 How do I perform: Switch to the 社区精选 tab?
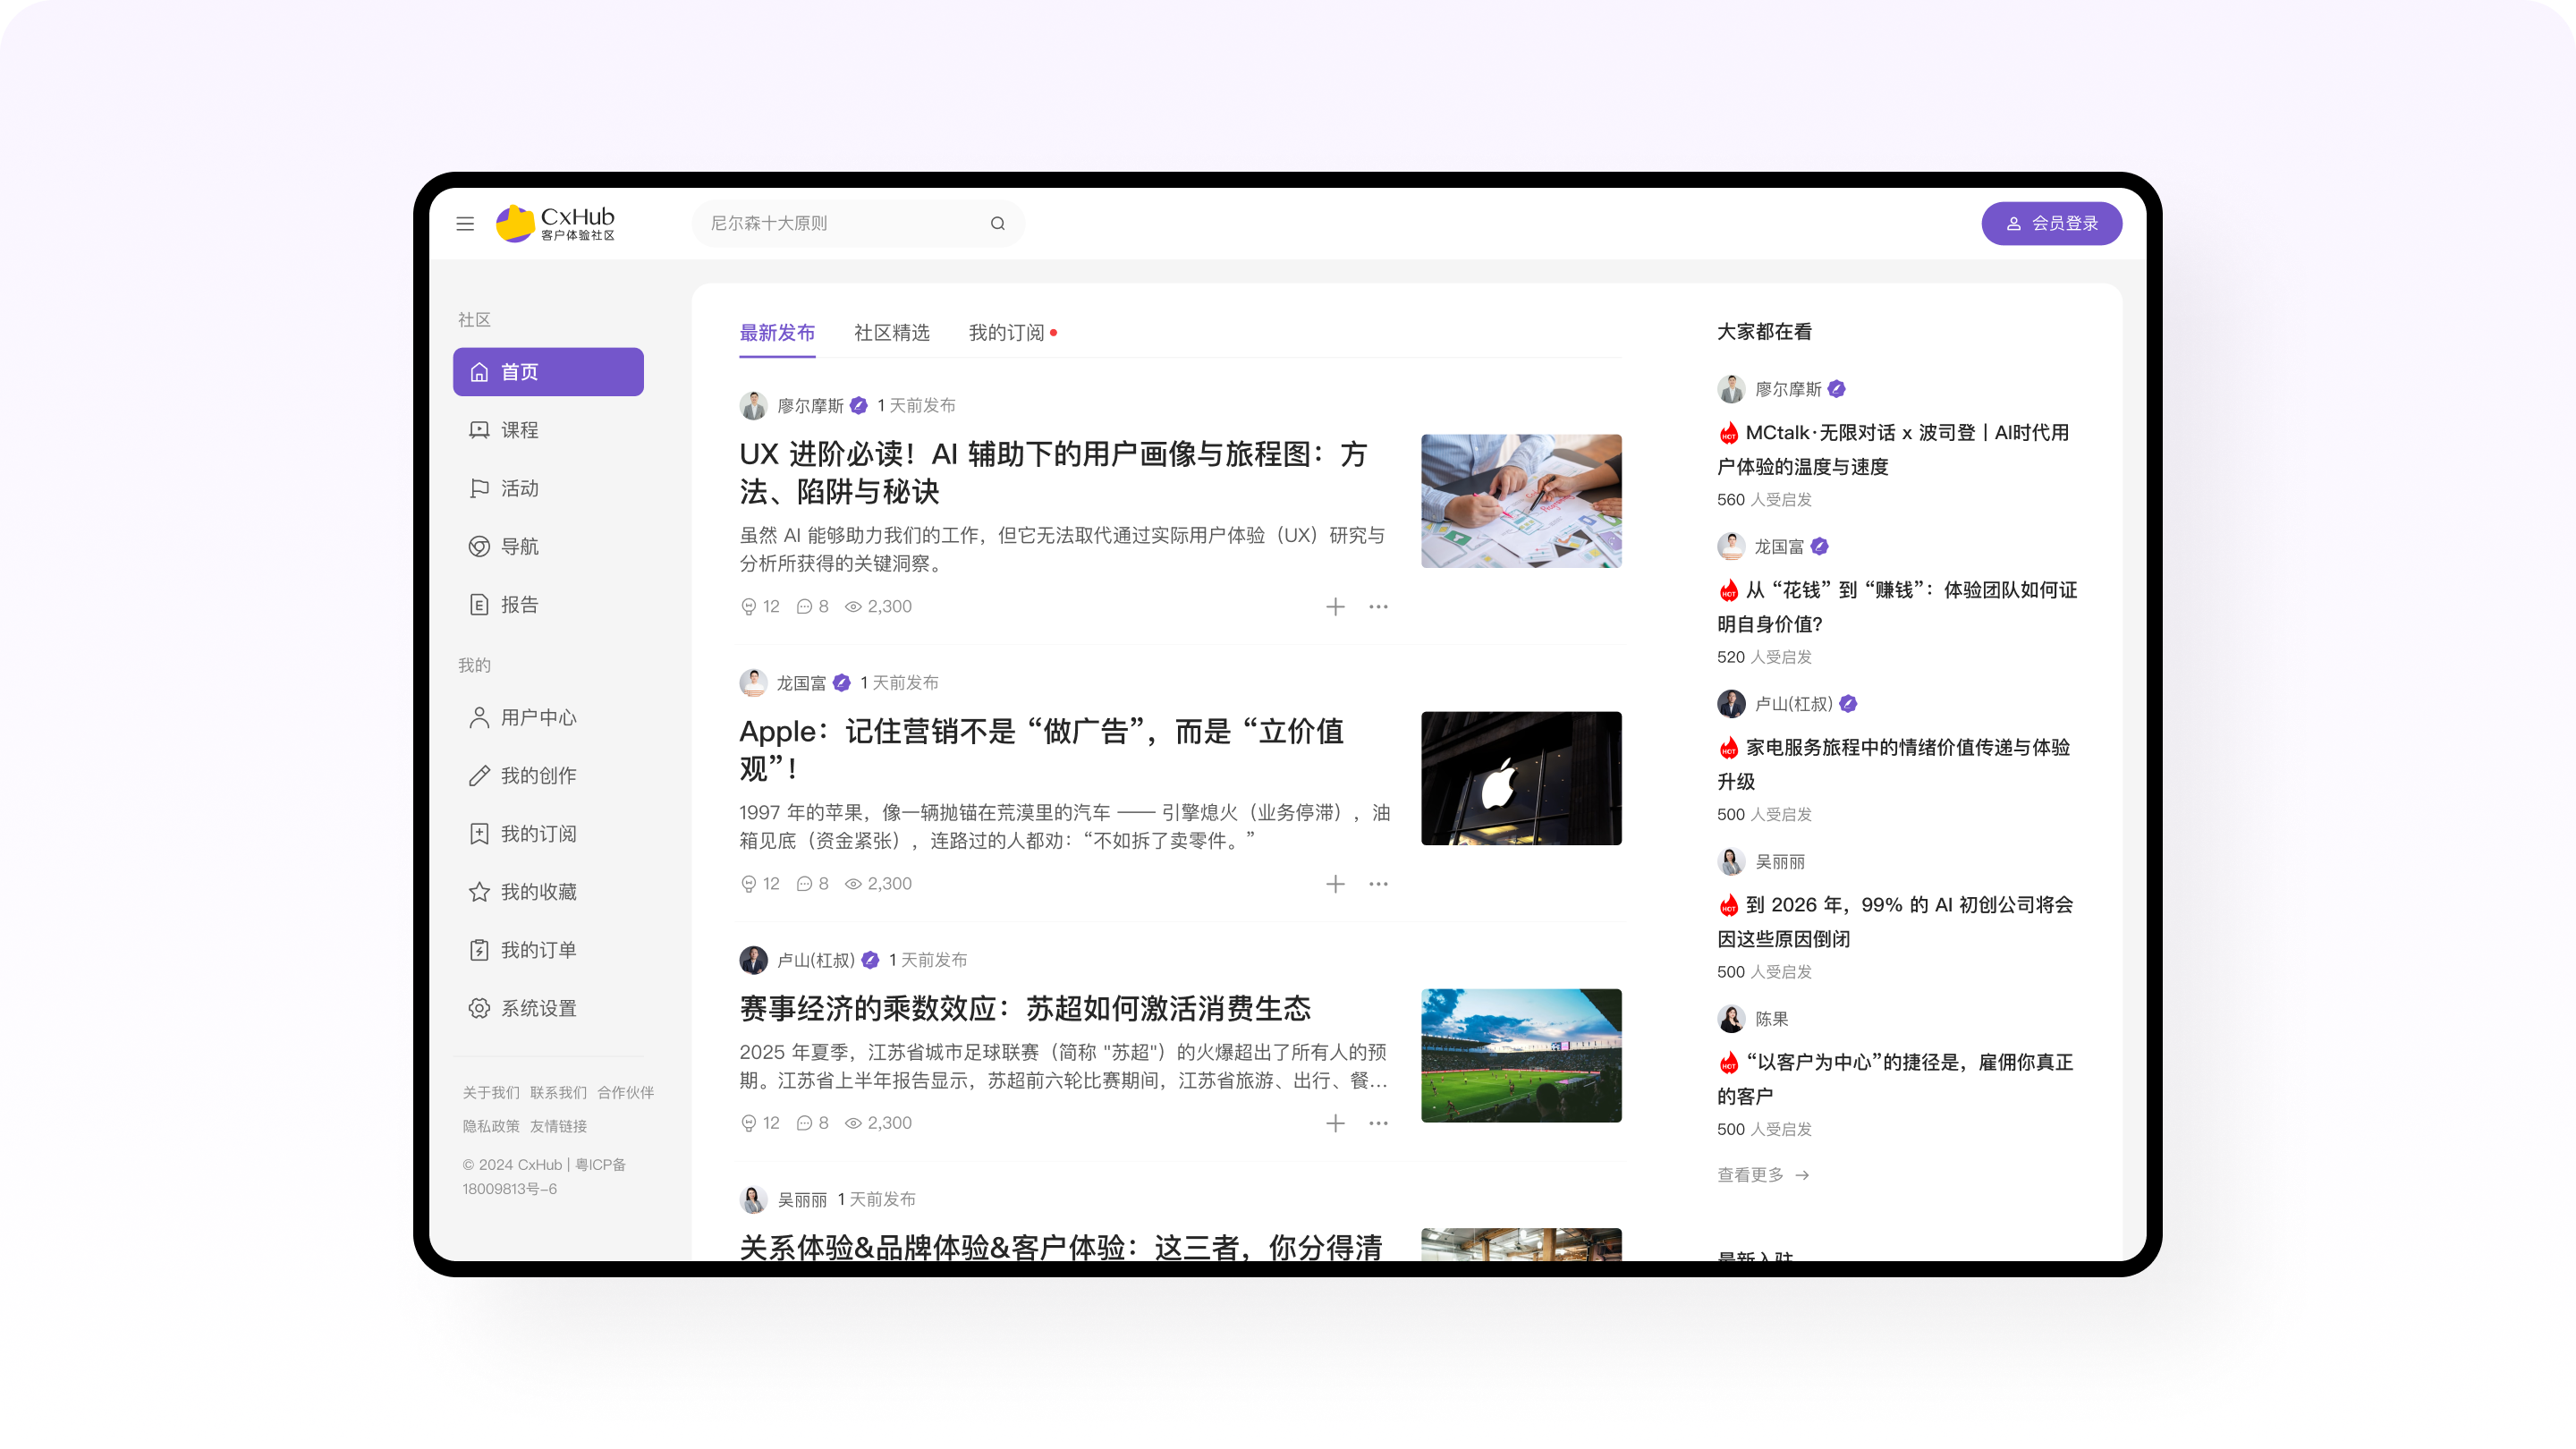coord(892,332)
